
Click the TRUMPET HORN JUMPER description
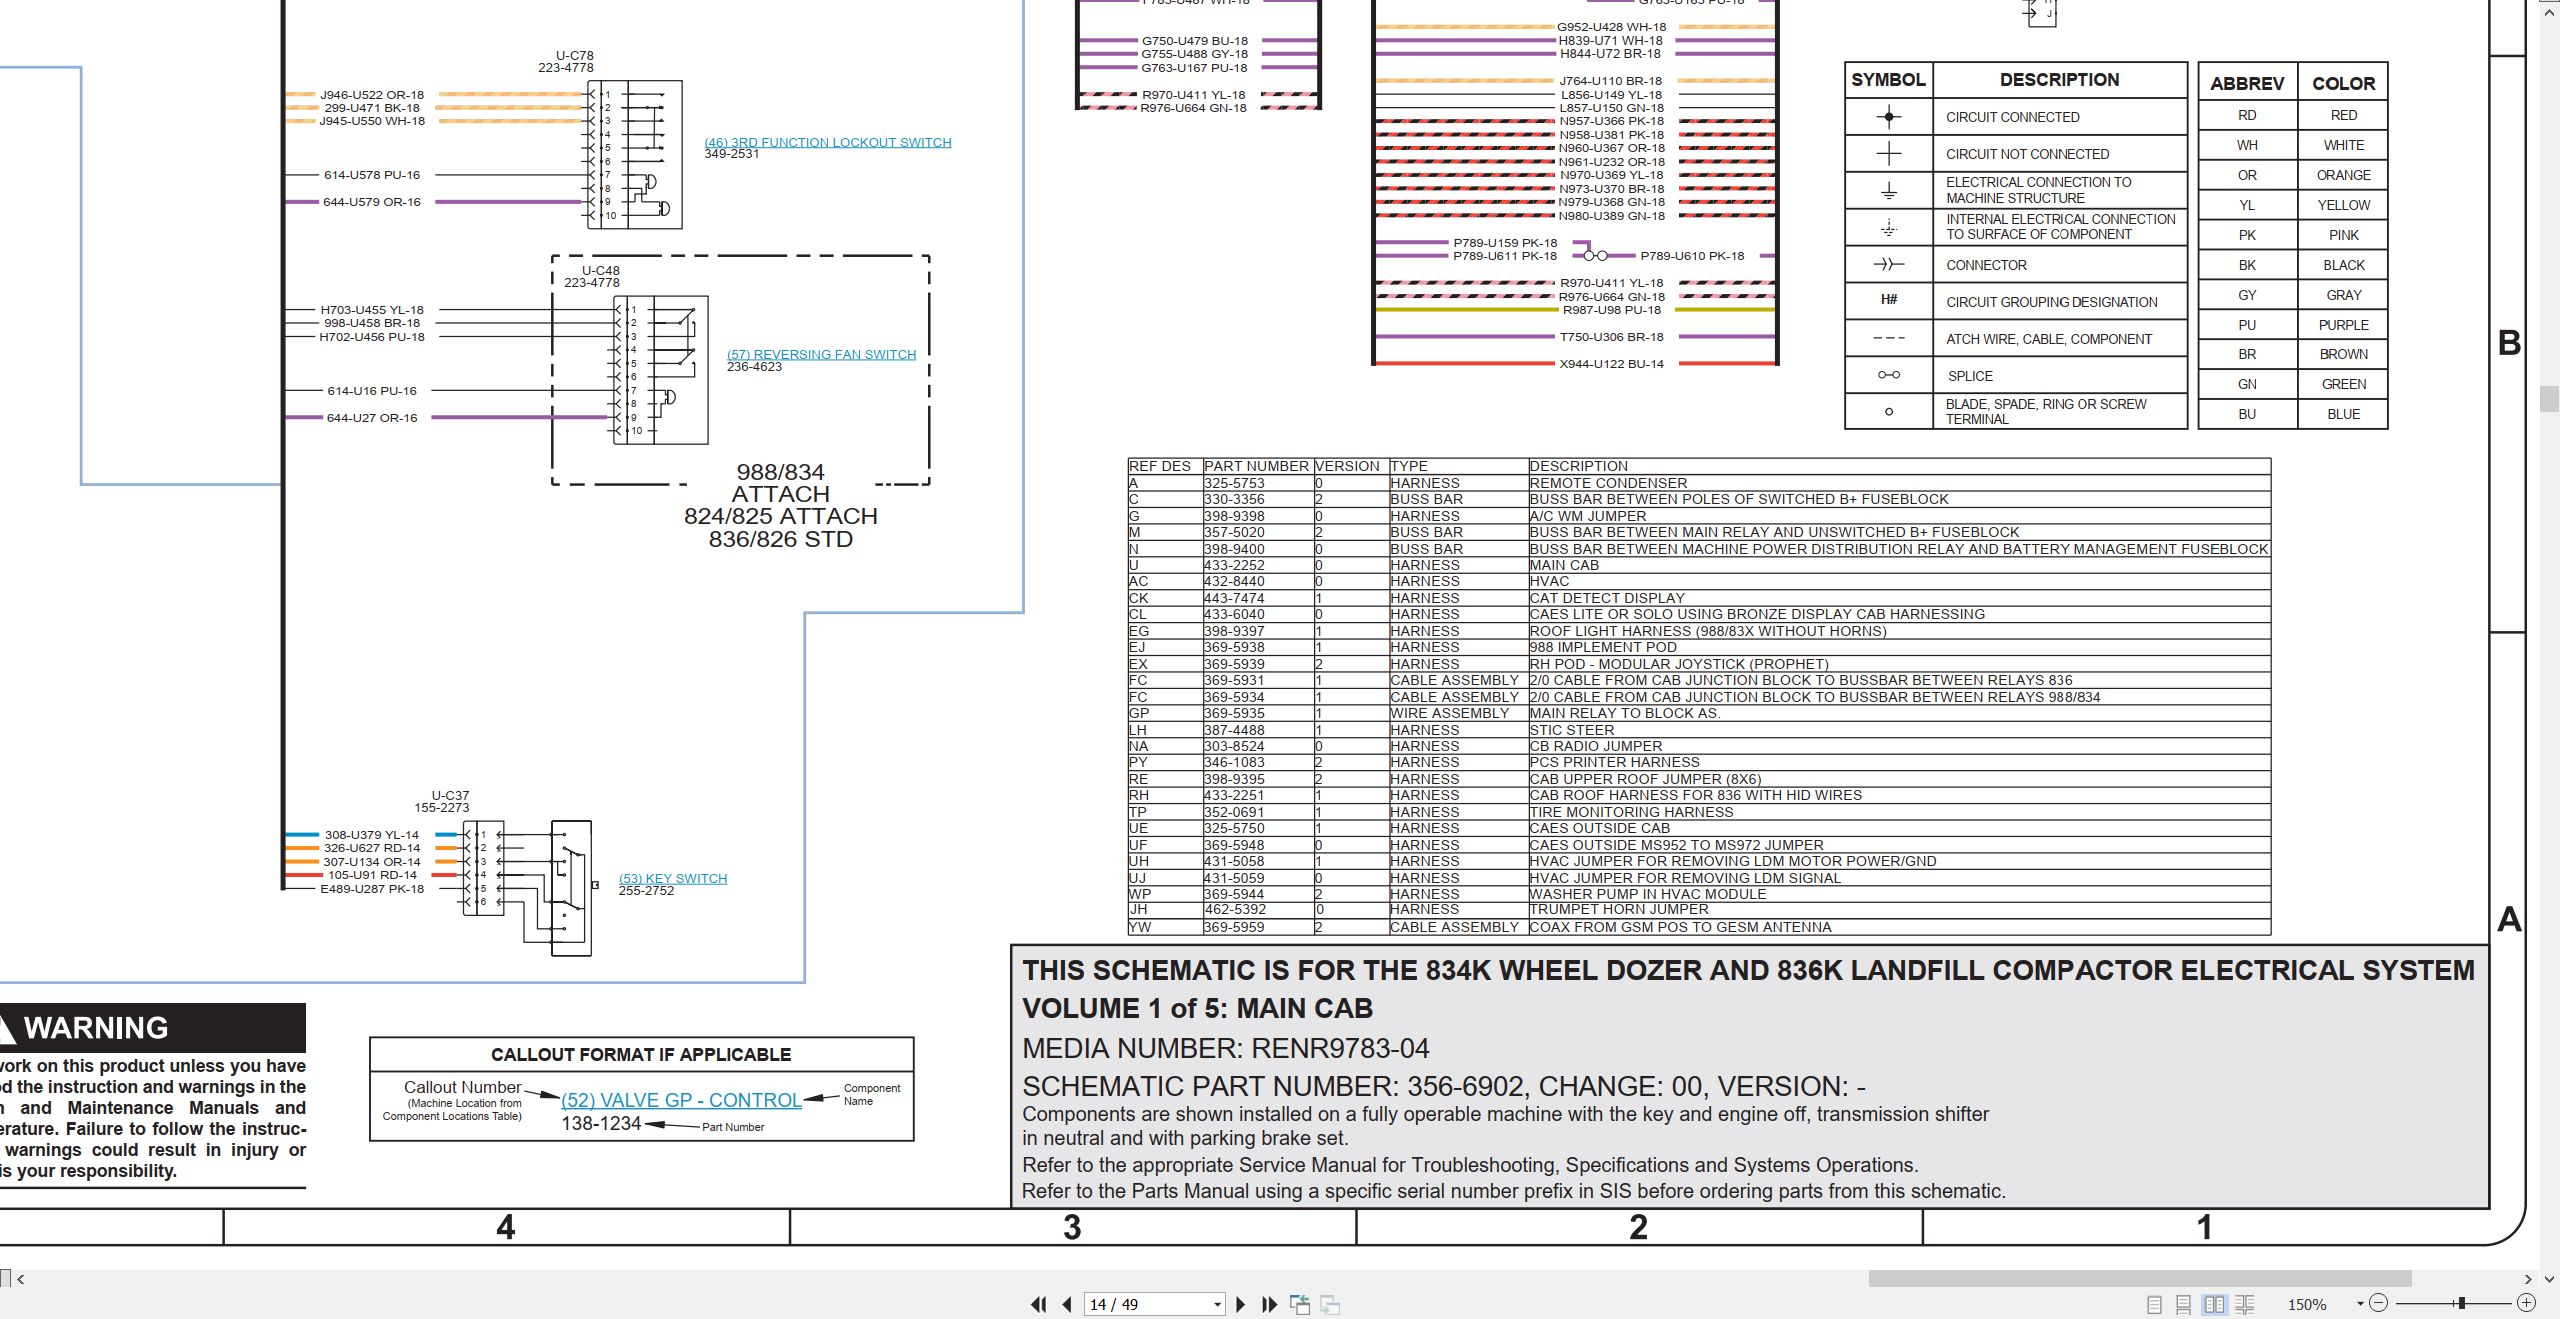pyautogui.click(x=1619, y=909)
